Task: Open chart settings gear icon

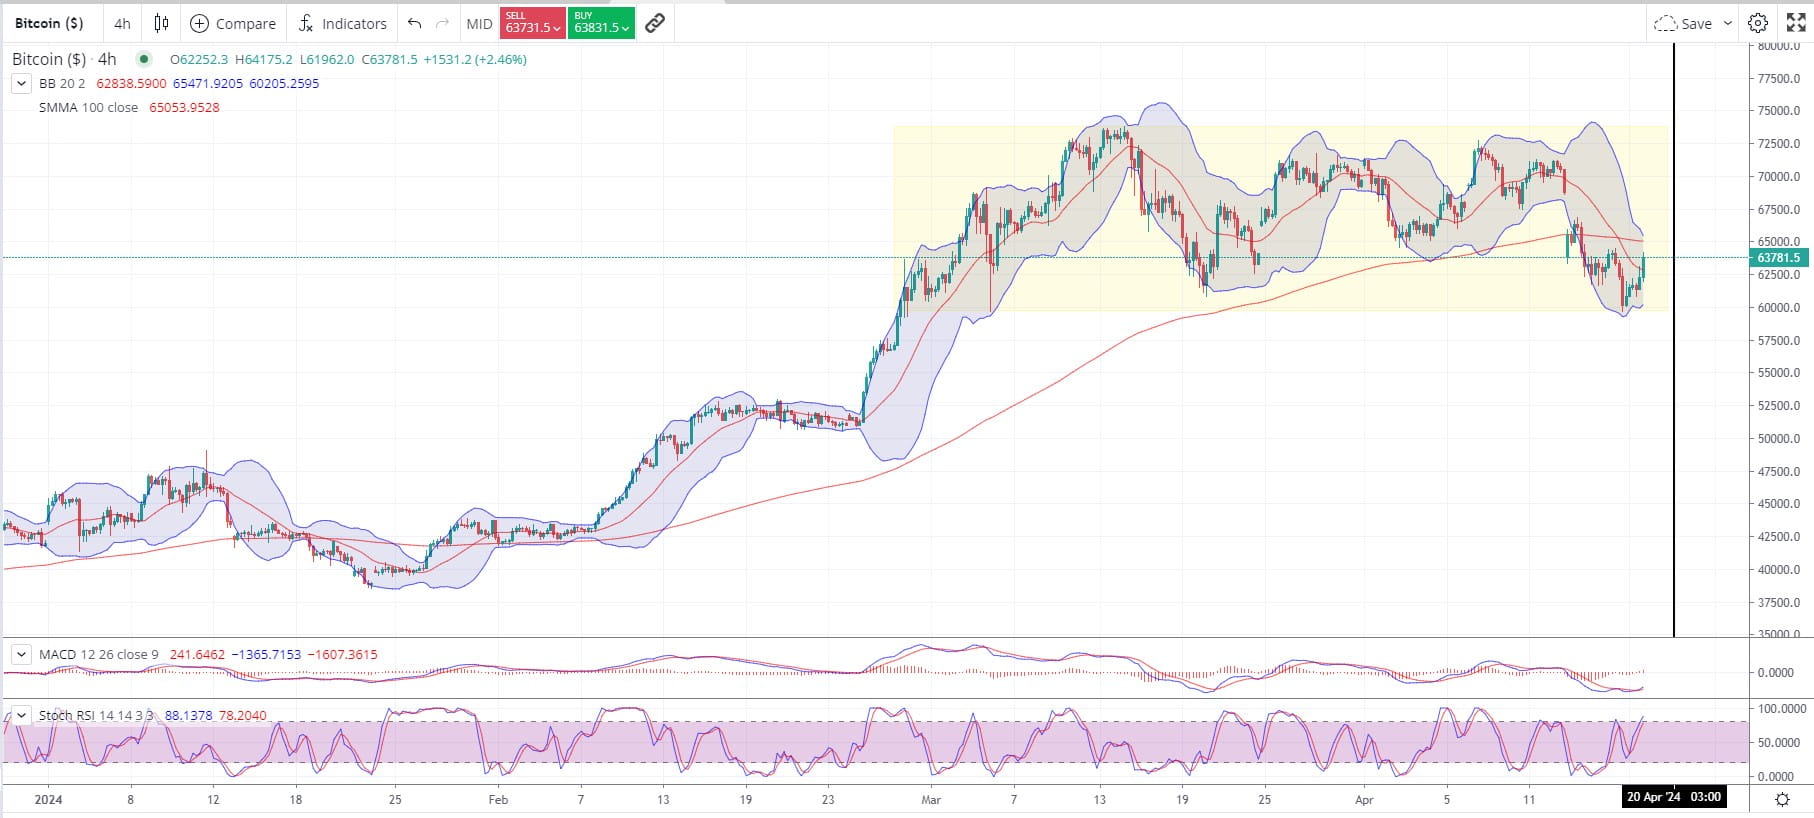Action: (1758, 23)
